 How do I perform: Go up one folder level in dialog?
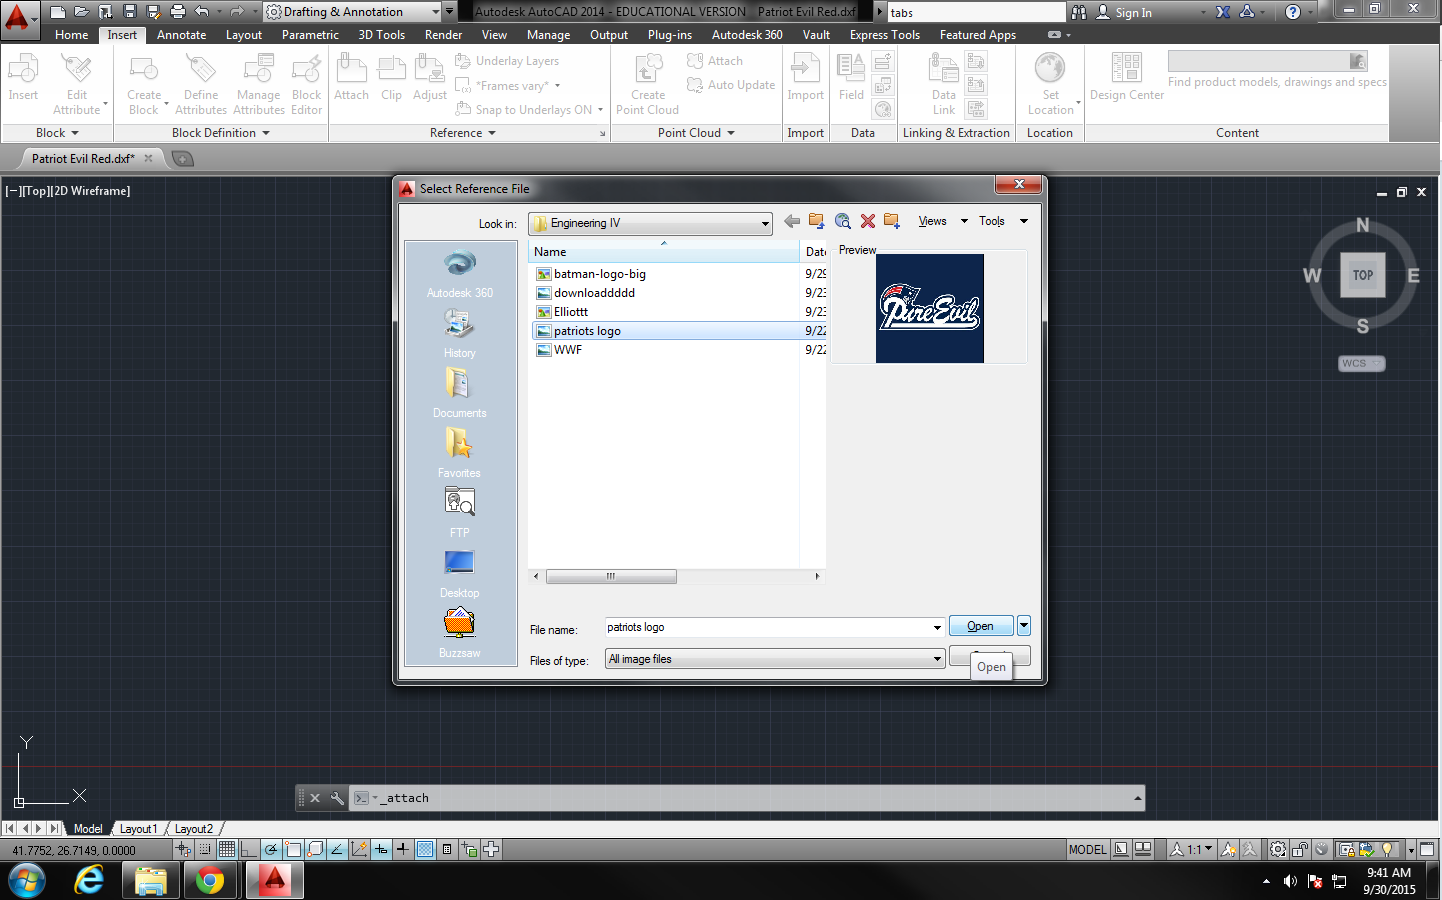tap(817, 221)
